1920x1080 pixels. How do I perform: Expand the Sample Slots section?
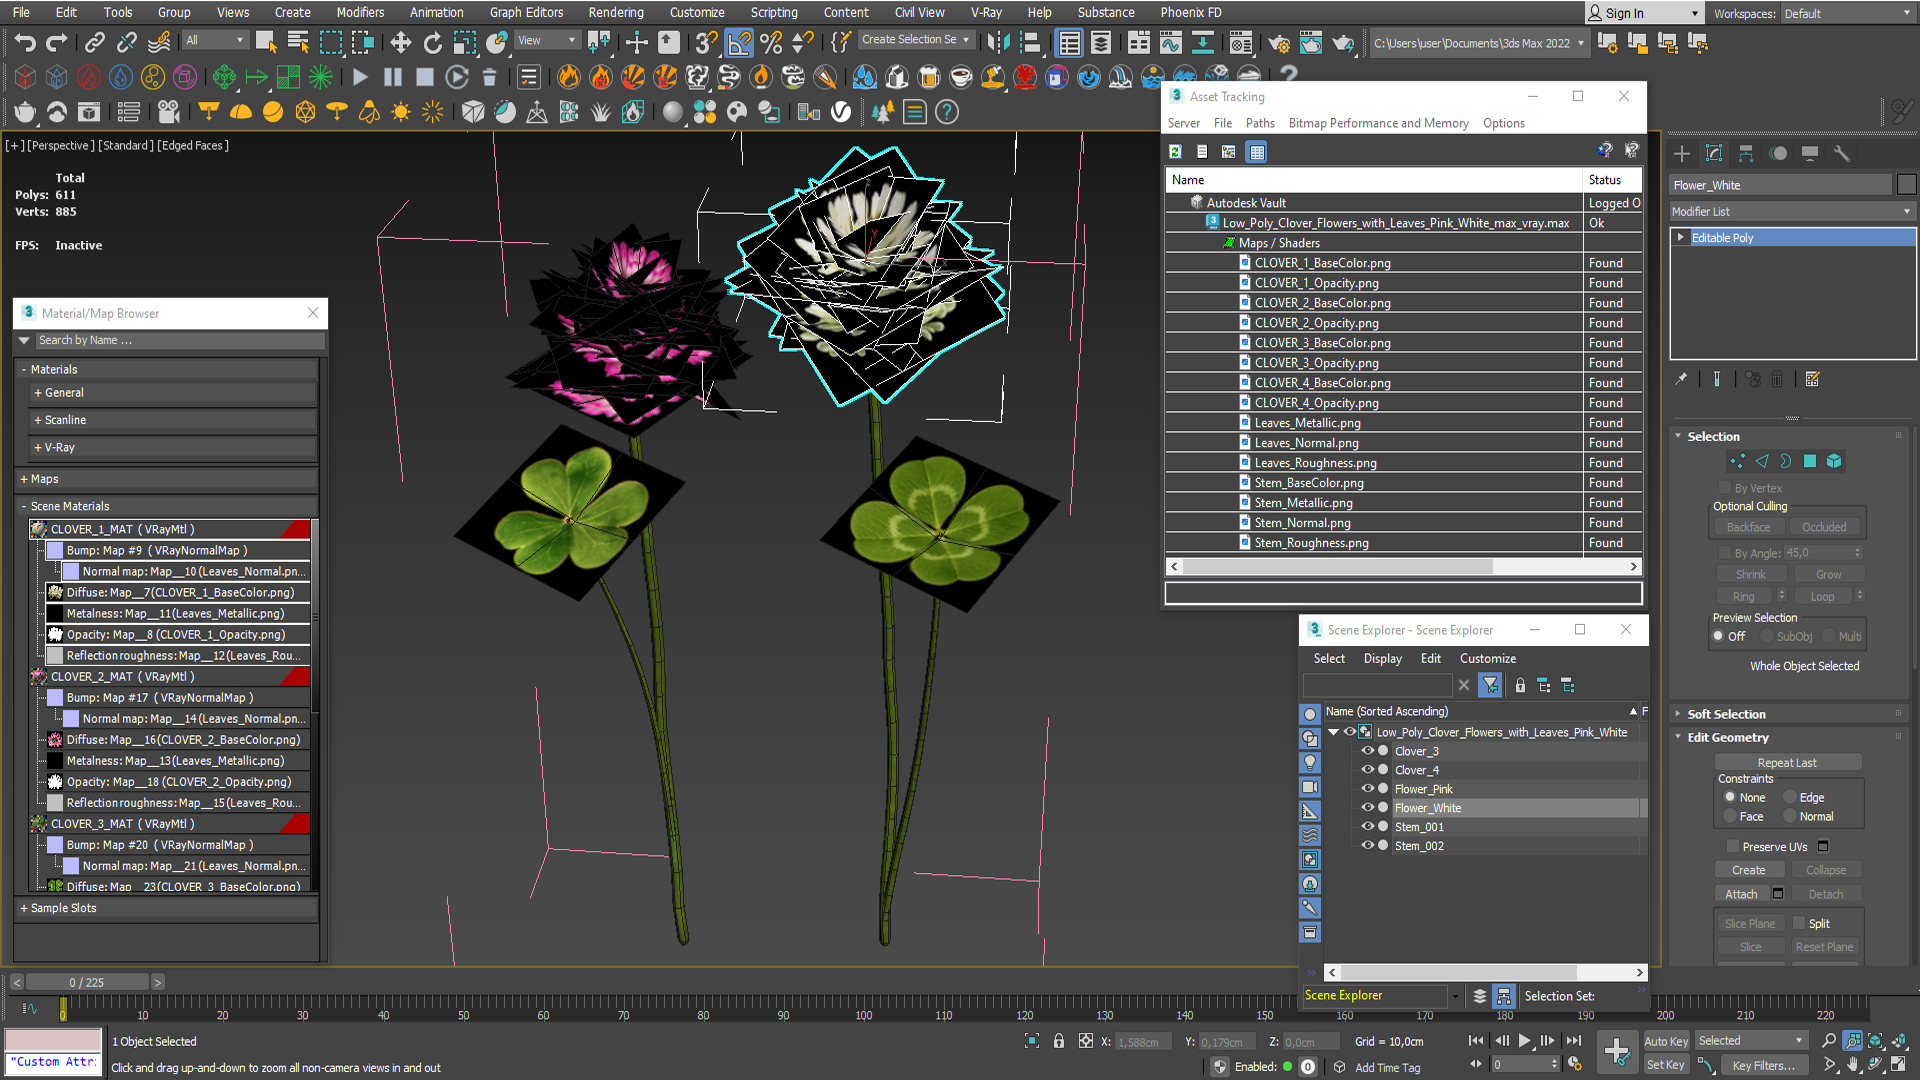coord(166,908)
